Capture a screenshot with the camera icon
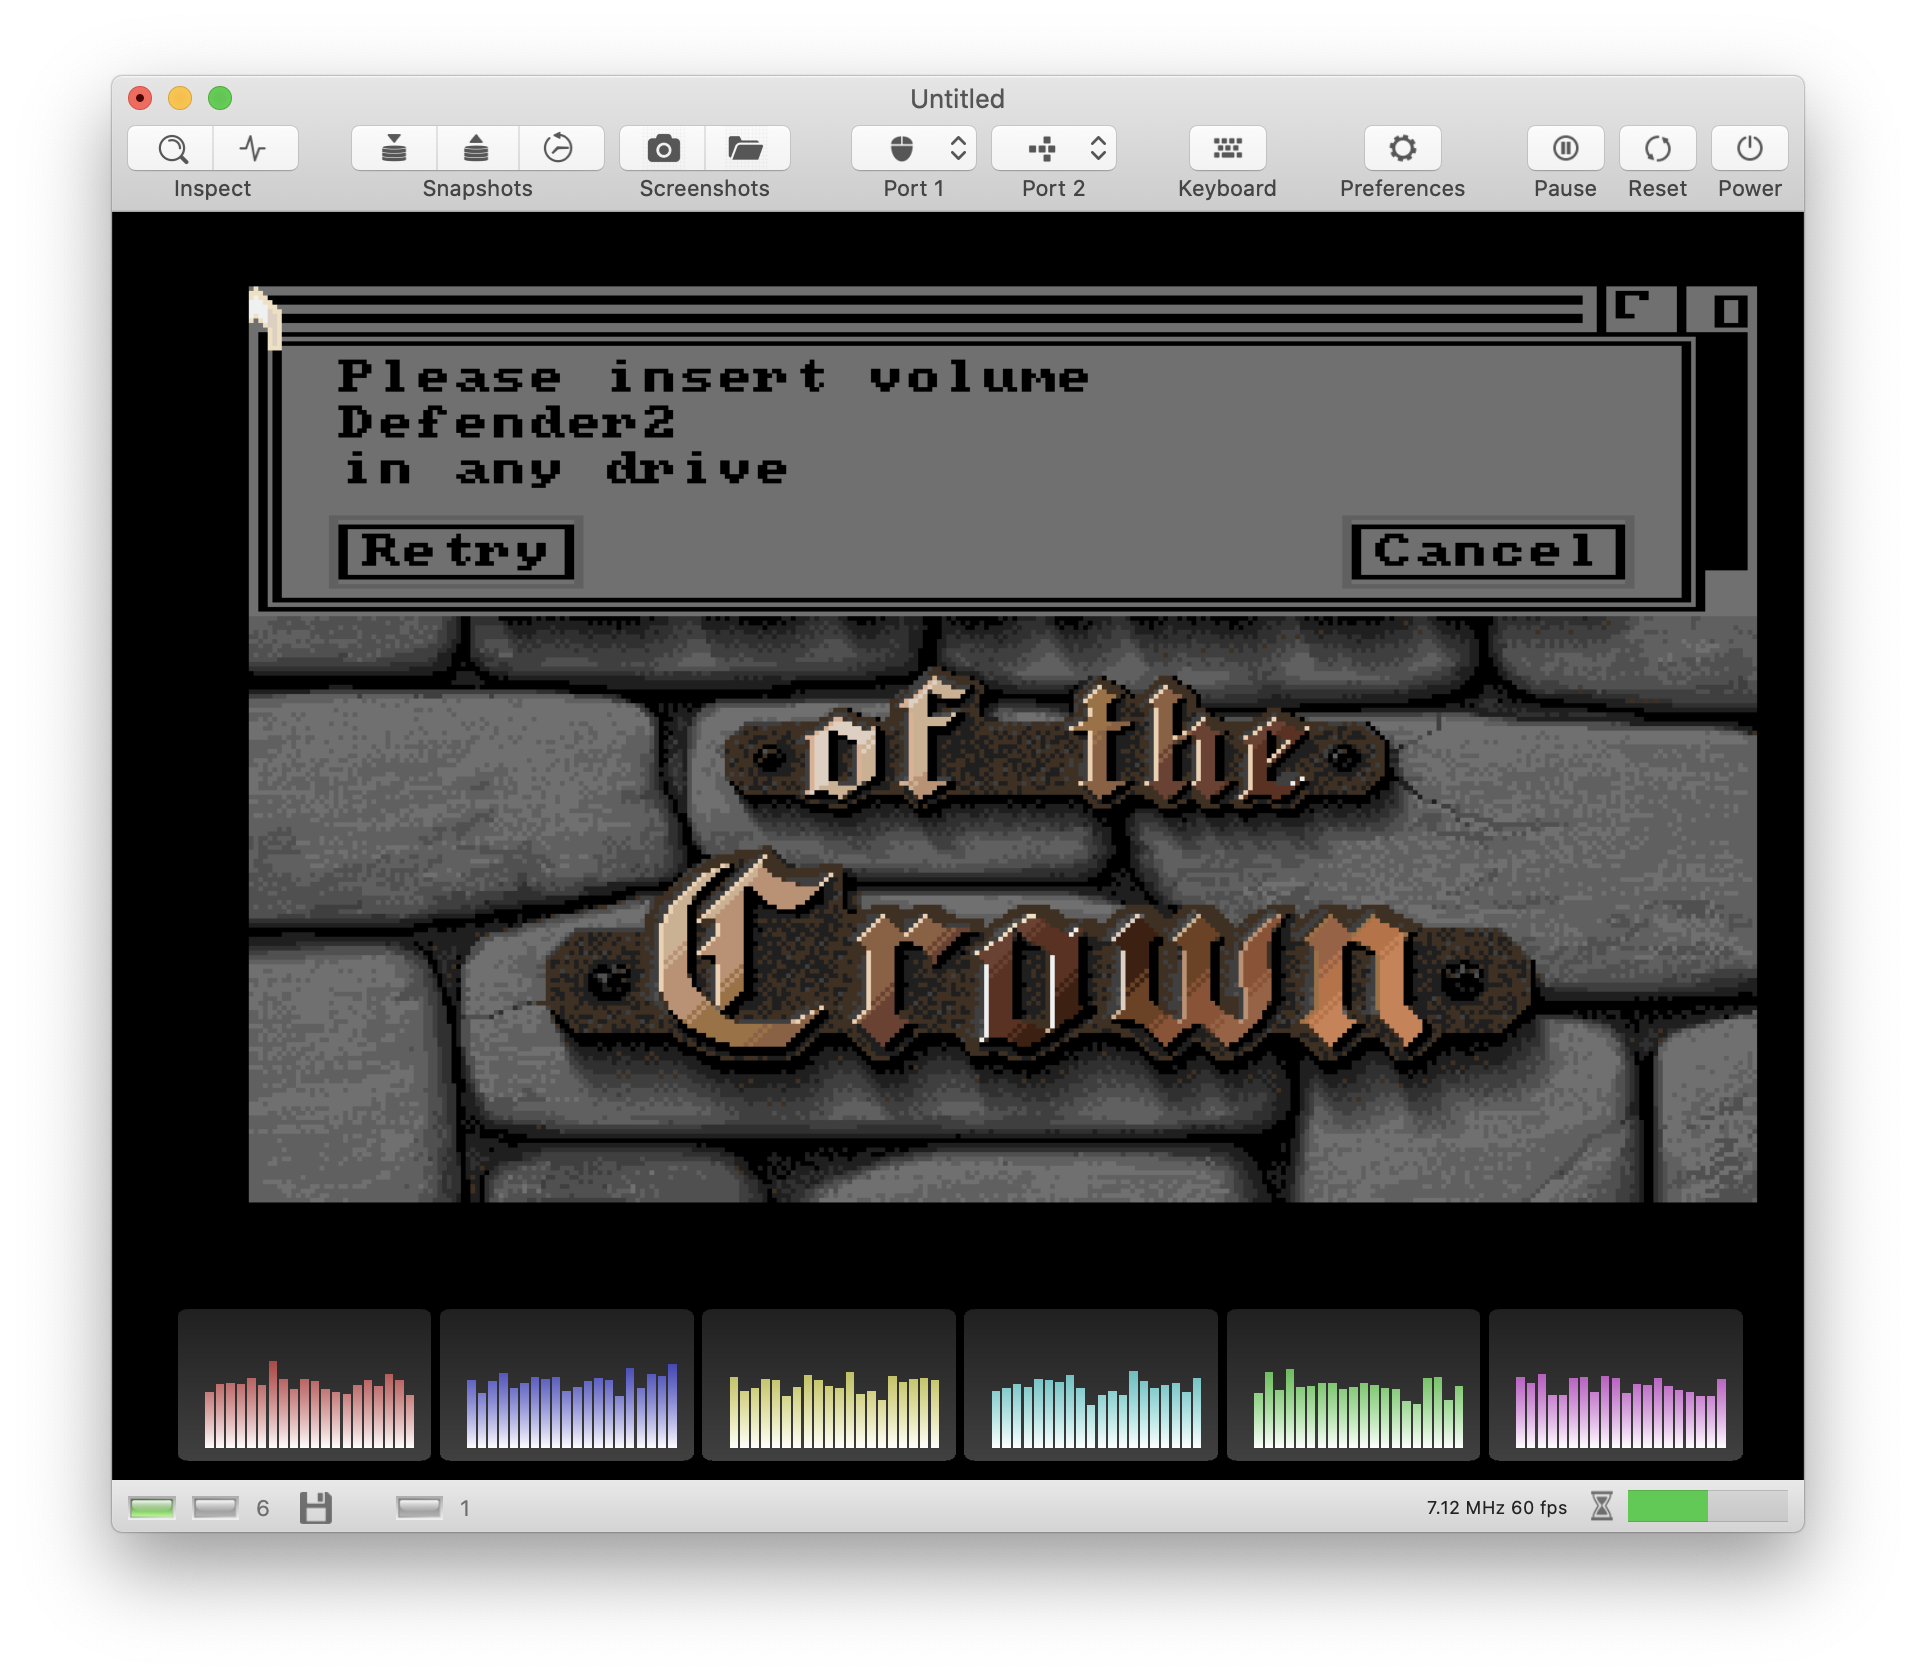1916x1680 pixels. point(663,149)
